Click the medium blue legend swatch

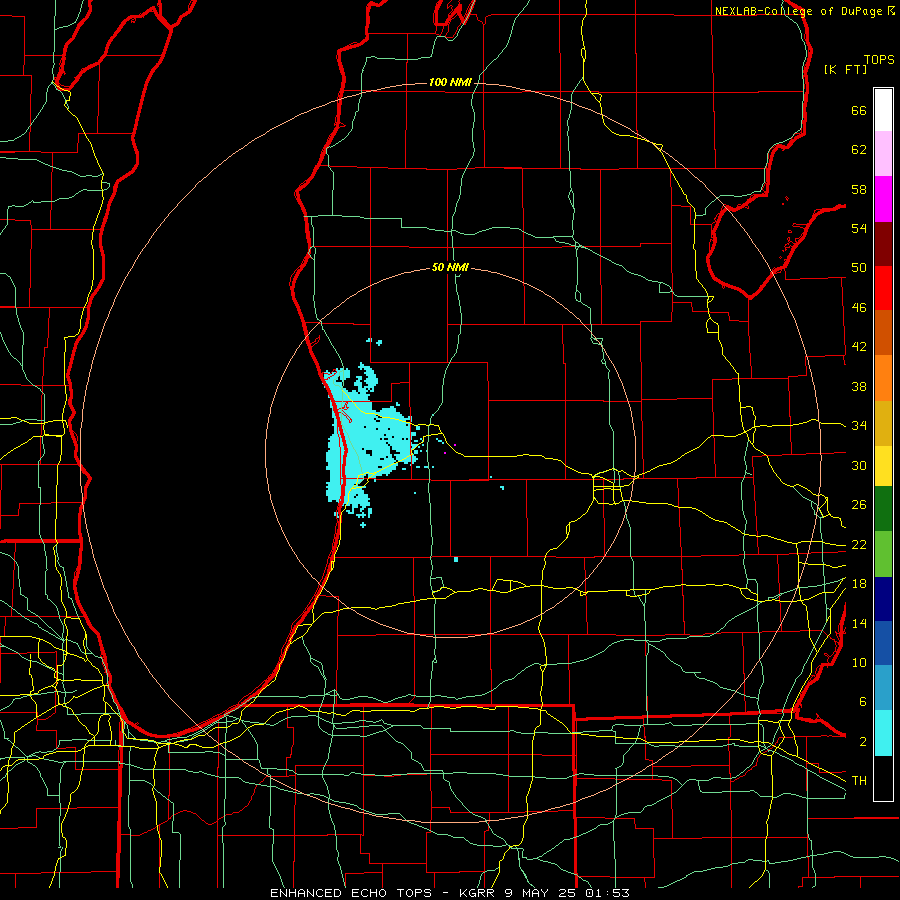click(x=883, y=643)
